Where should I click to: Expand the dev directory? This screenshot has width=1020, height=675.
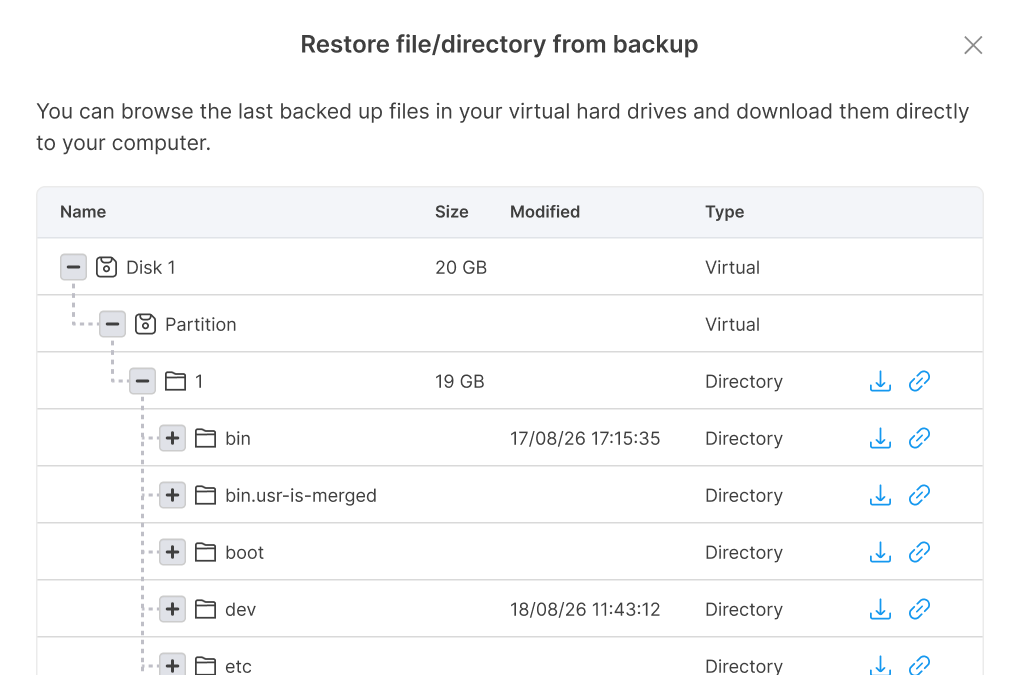[172, 609]
